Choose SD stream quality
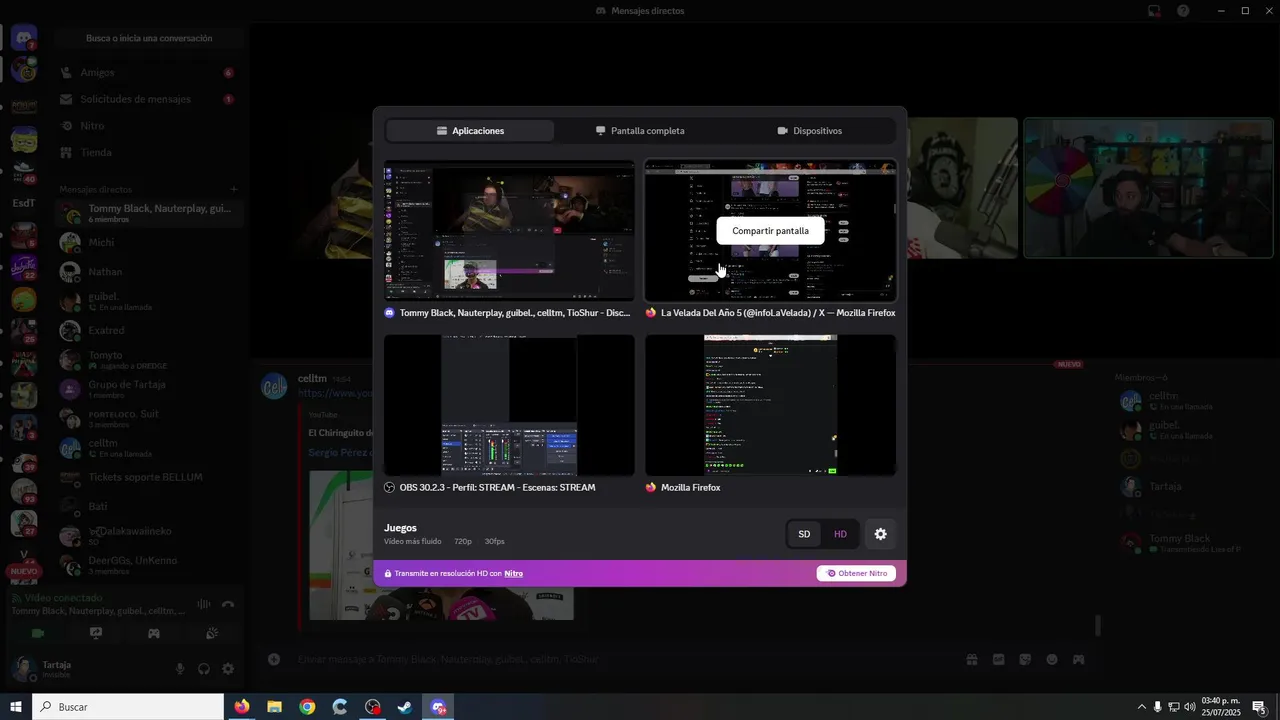1280x720 pixels. pyautogui.click(x=804, y=534)
